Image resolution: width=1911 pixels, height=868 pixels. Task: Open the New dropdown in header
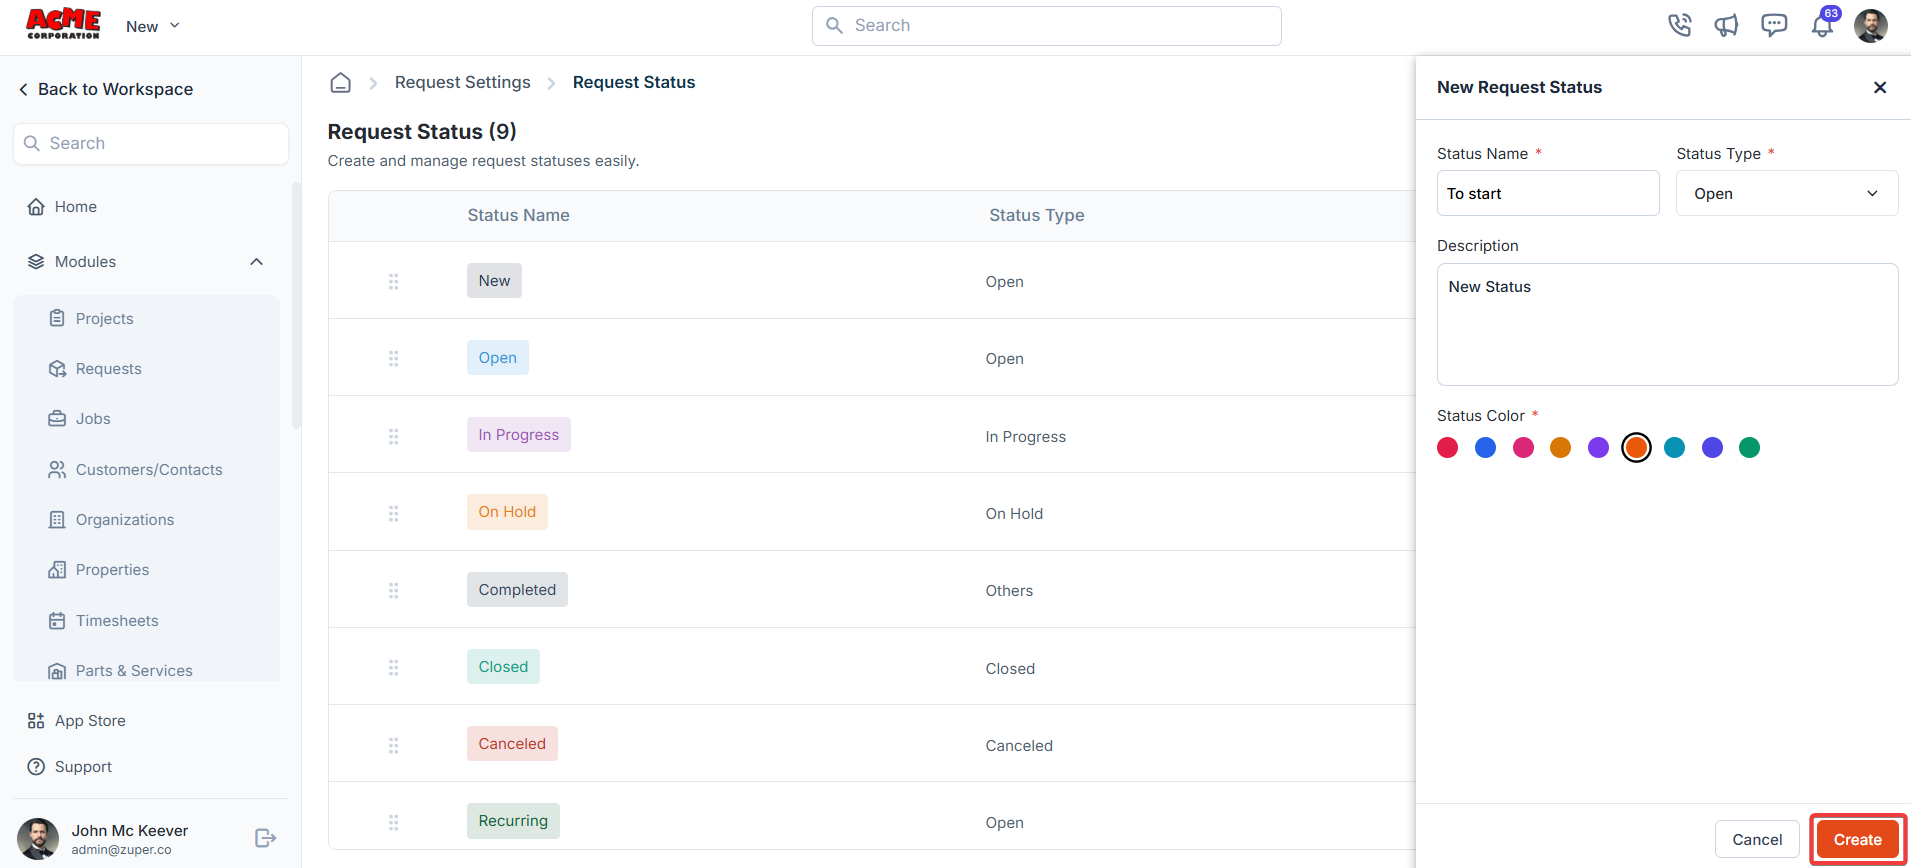(153, 26)
